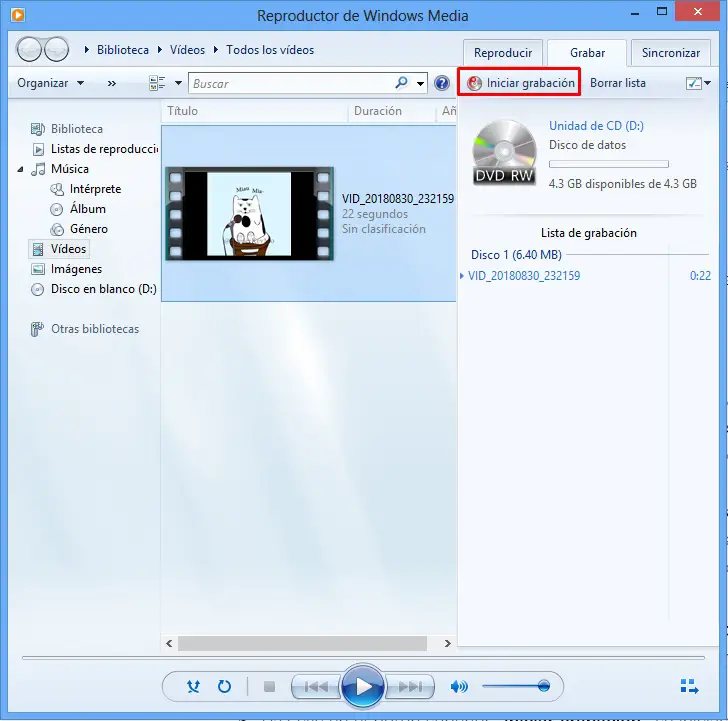This screenshot has height=721, width=728.
Task: Open the Unidad de CD (D:) link
Action: click(596, 126)
